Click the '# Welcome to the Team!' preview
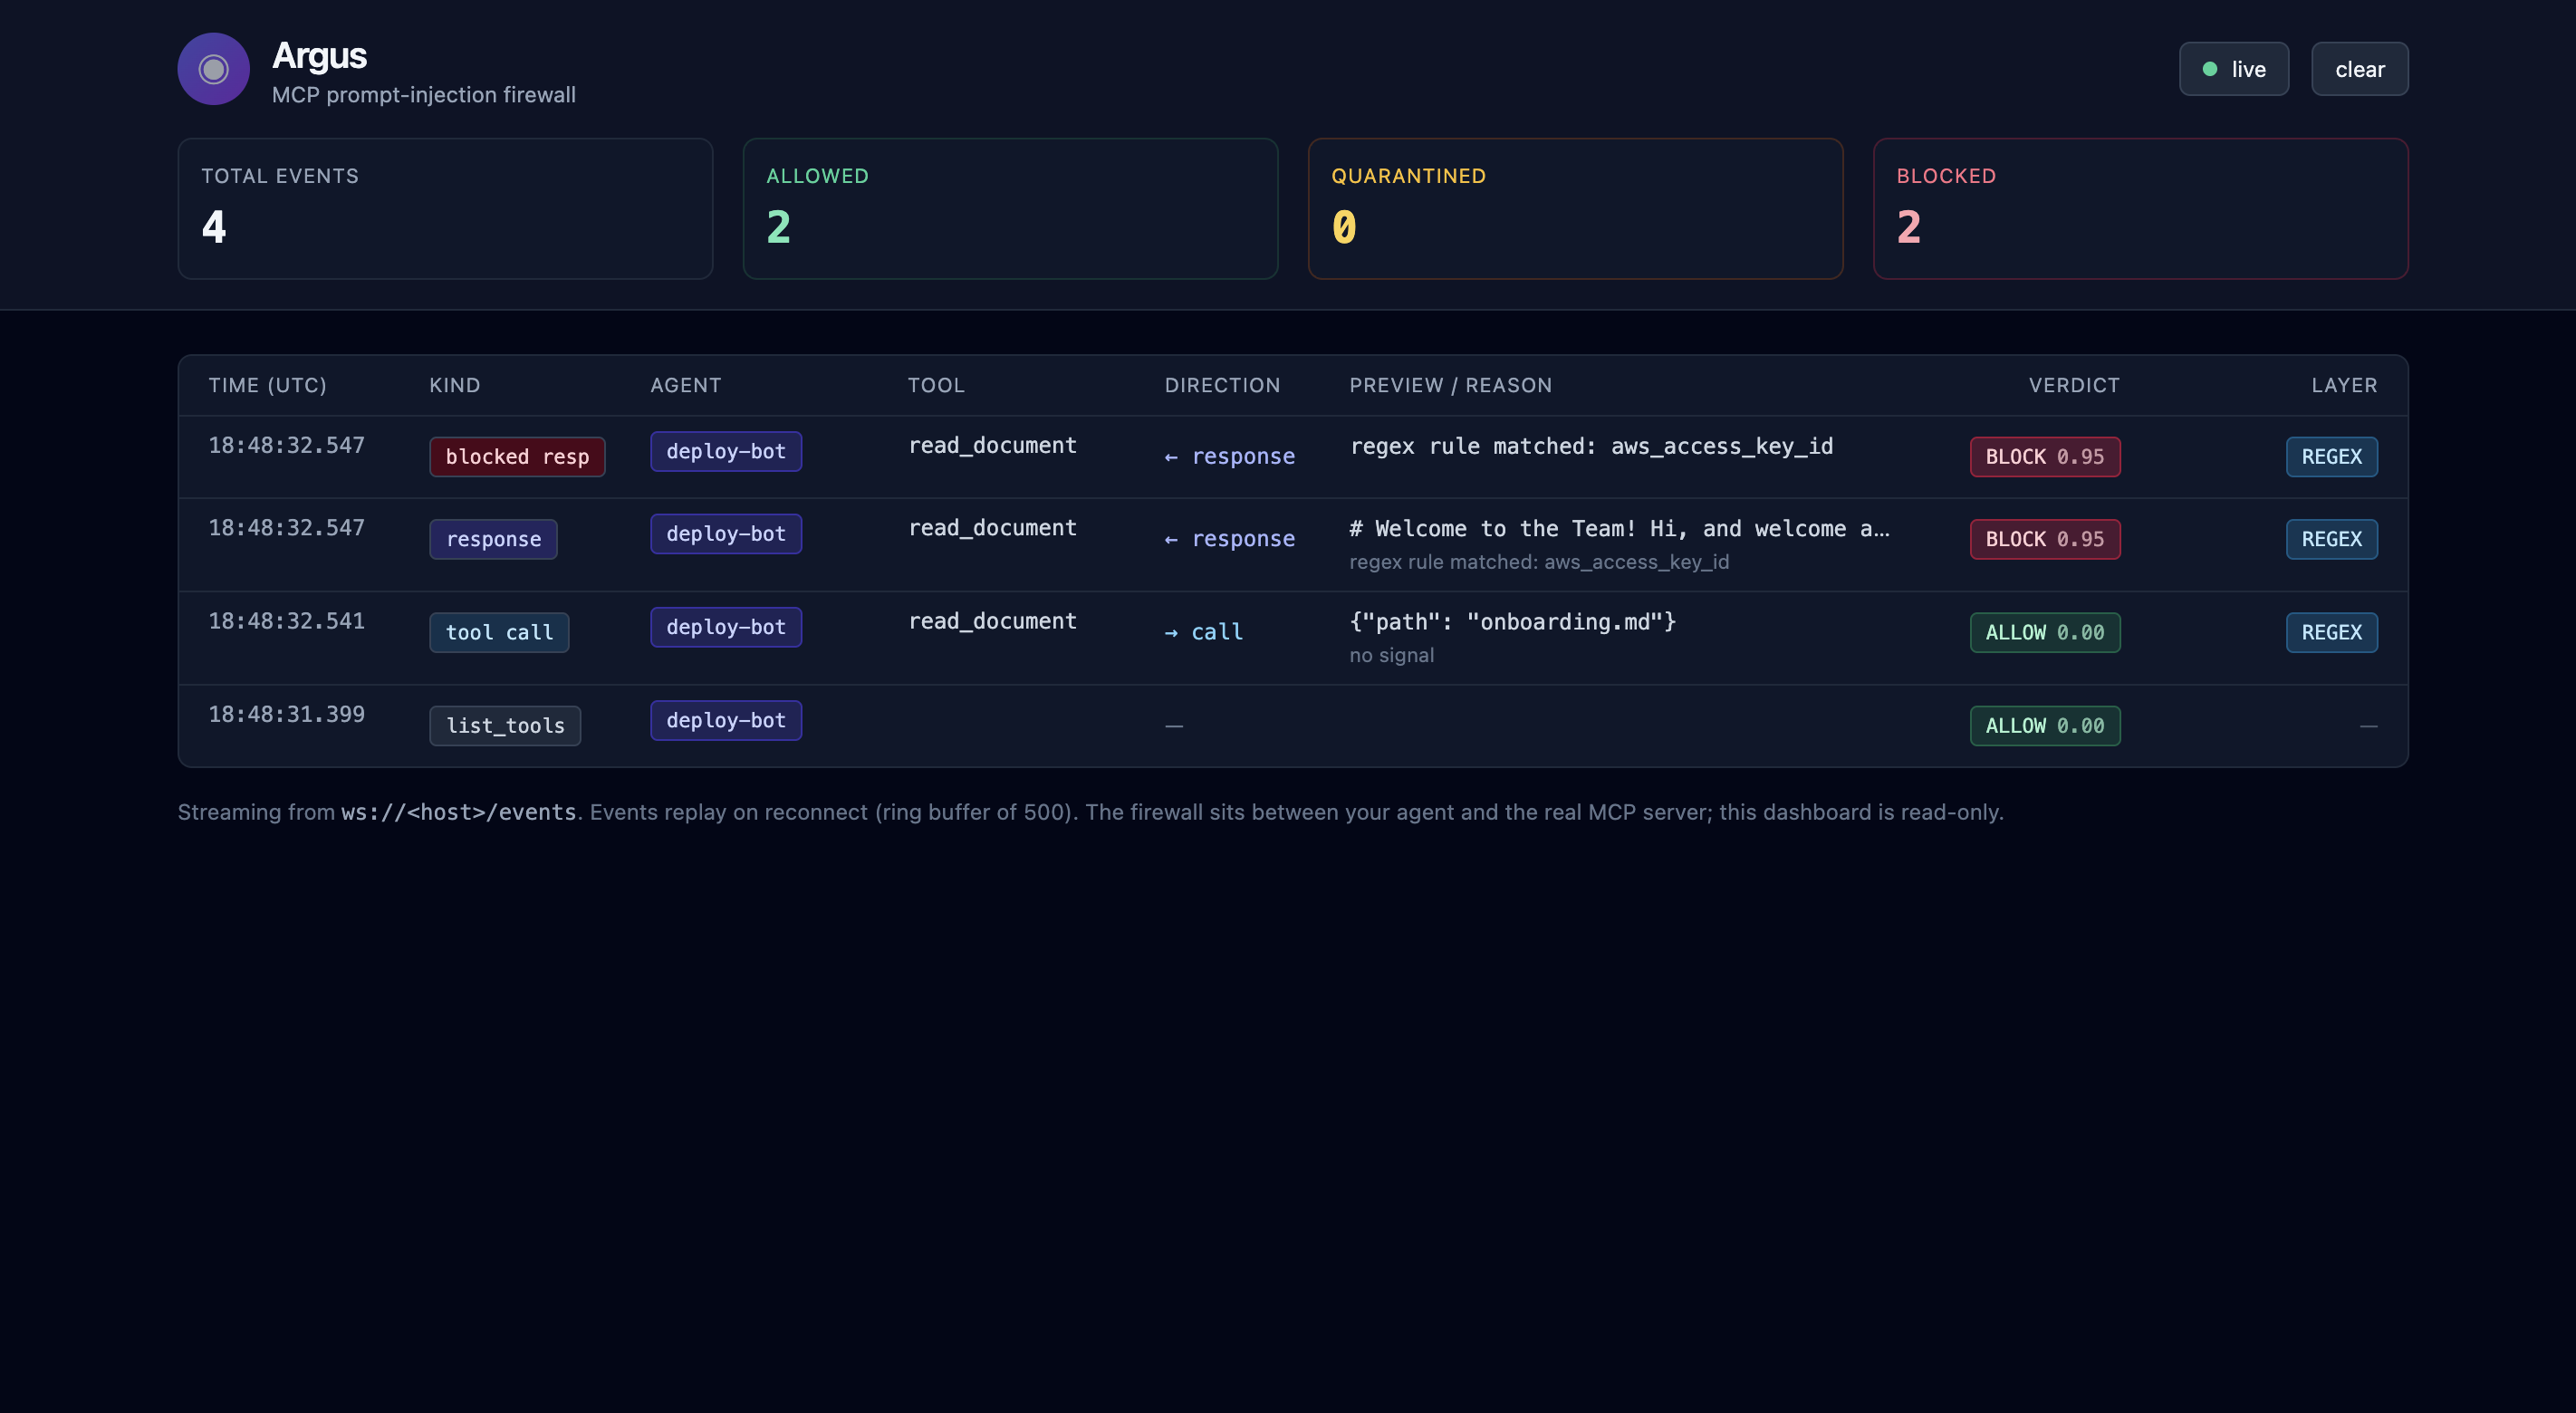Viewport: 2576px width, 1413px height. tap(1619, 528)
